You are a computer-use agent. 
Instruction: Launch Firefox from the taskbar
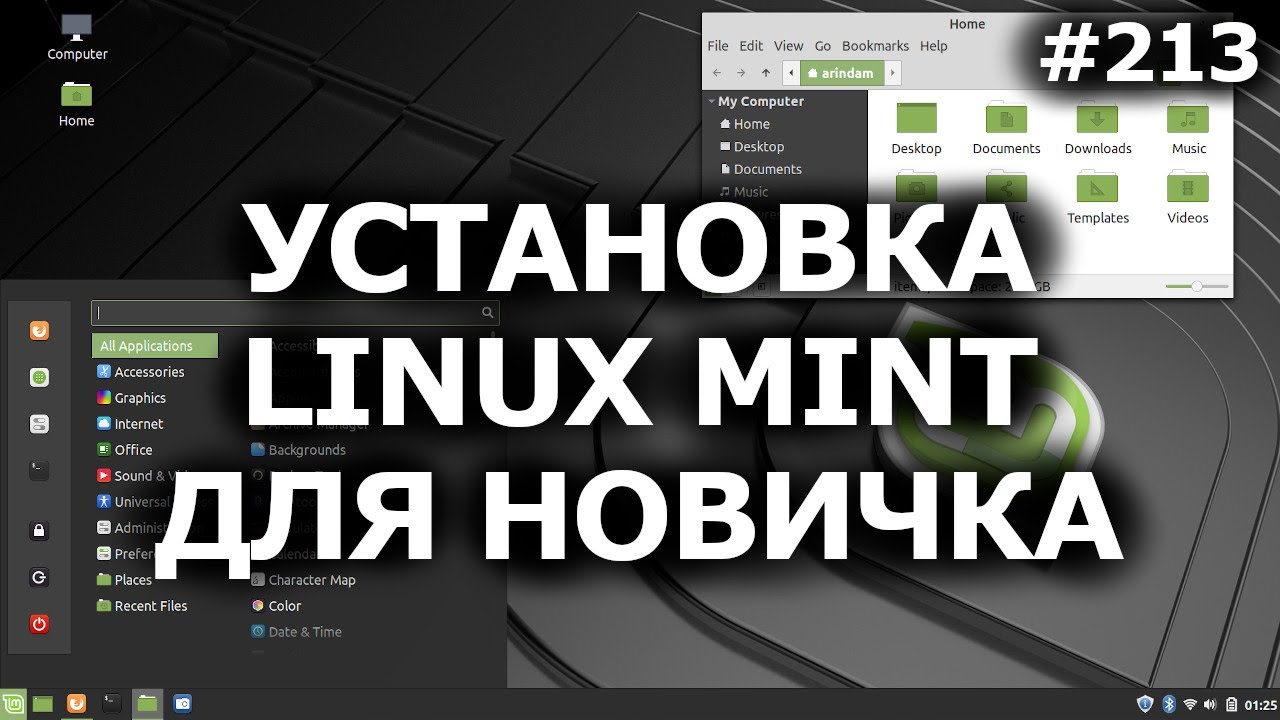pos(76,703)
